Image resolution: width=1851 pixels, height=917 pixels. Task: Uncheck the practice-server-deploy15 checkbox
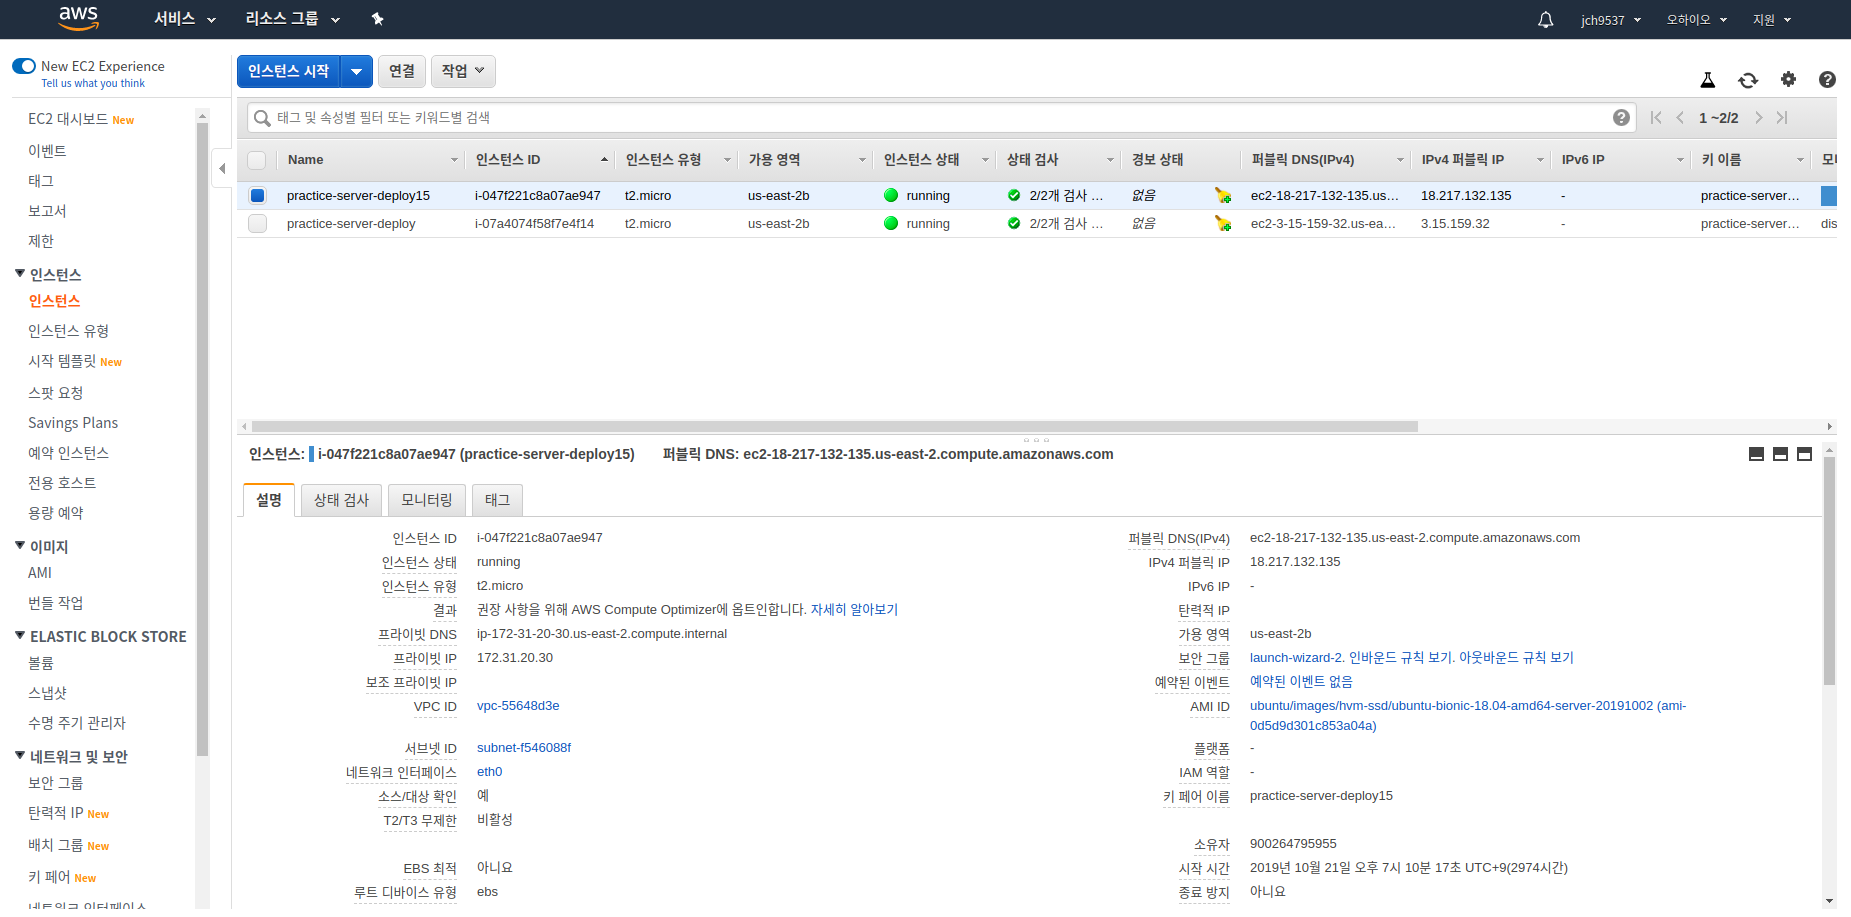(x=257, y=196)
